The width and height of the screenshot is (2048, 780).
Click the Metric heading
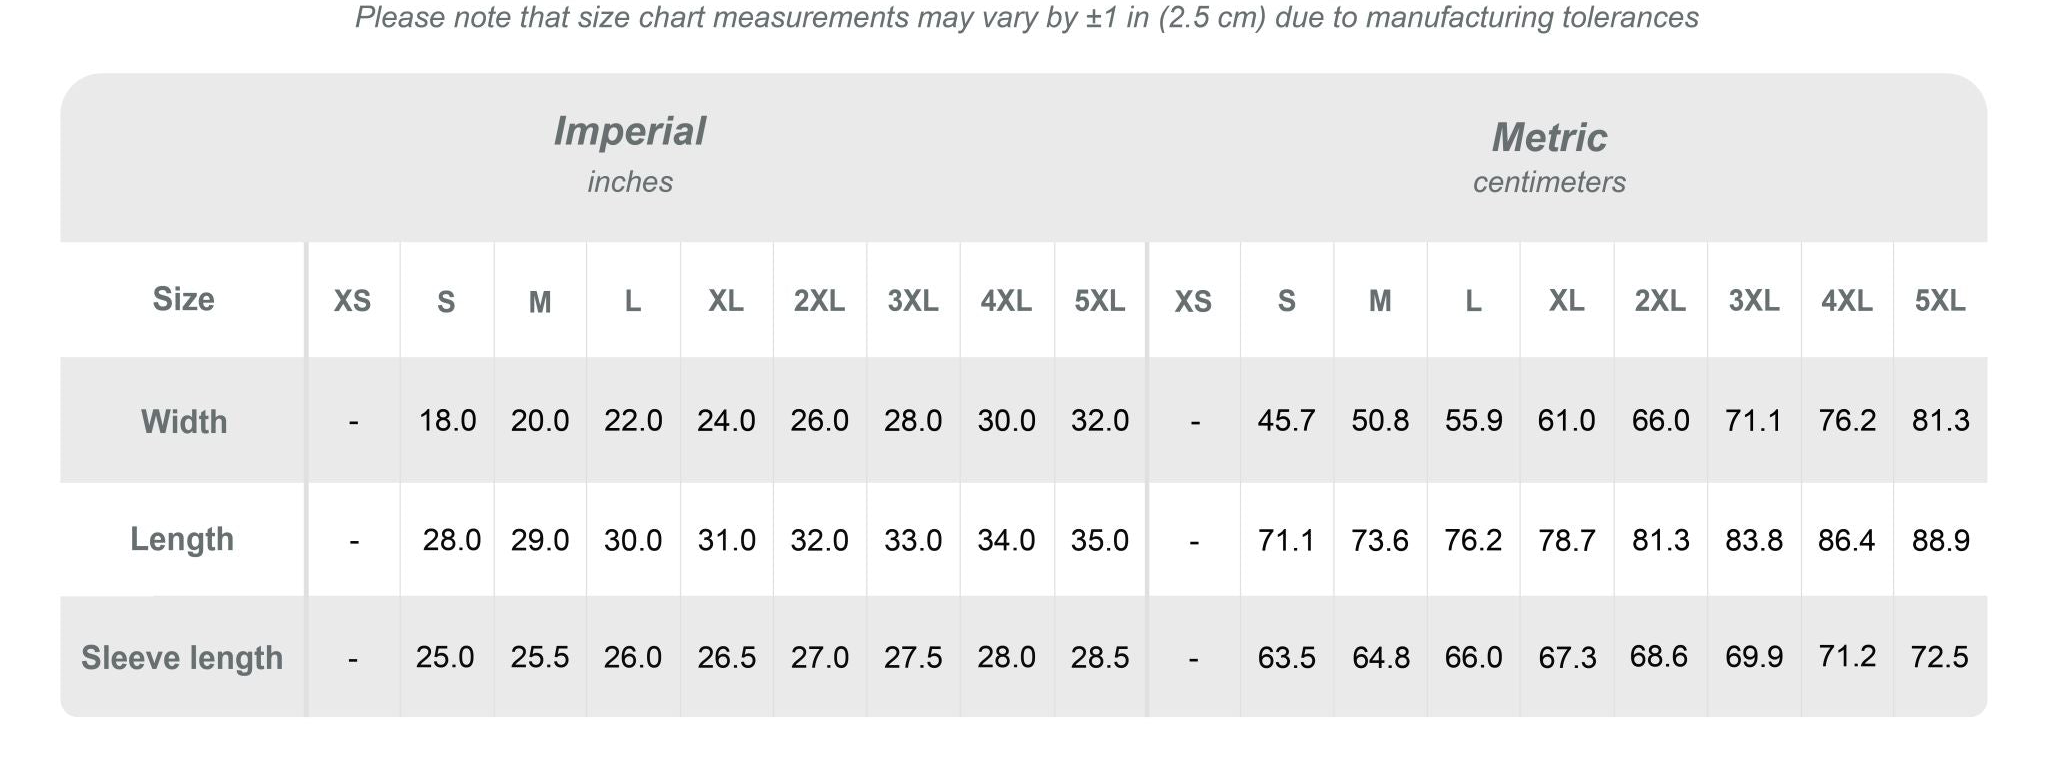tap(1549, 137)
